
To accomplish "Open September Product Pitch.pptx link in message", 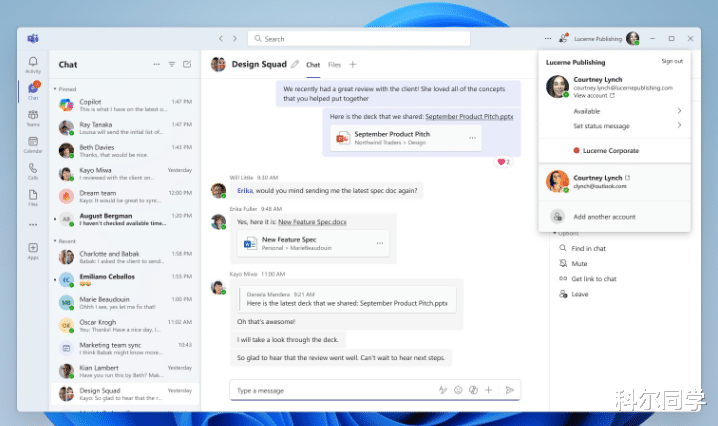I will coord(469,116).
